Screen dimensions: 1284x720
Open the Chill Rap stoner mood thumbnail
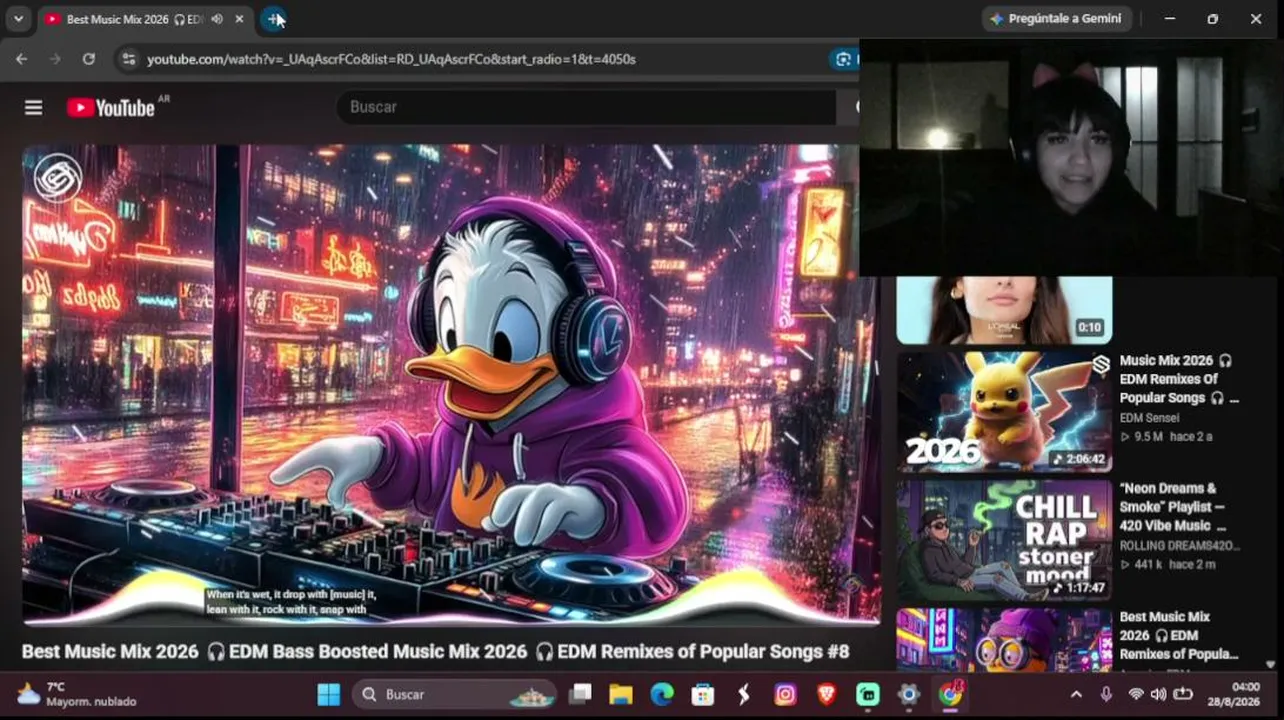[x=1004, y=540]
